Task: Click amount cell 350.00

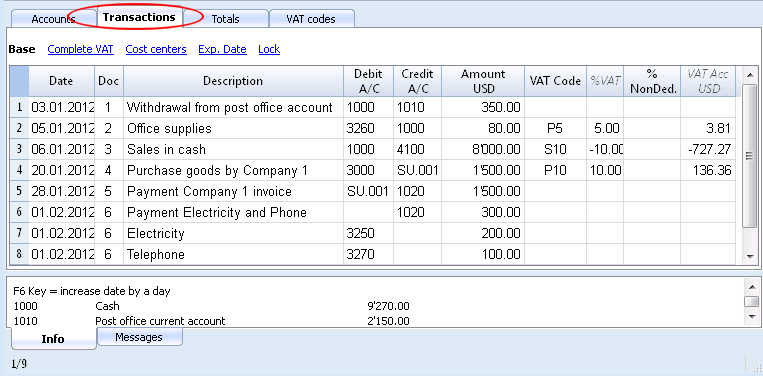Action: [x=483, y=107]
